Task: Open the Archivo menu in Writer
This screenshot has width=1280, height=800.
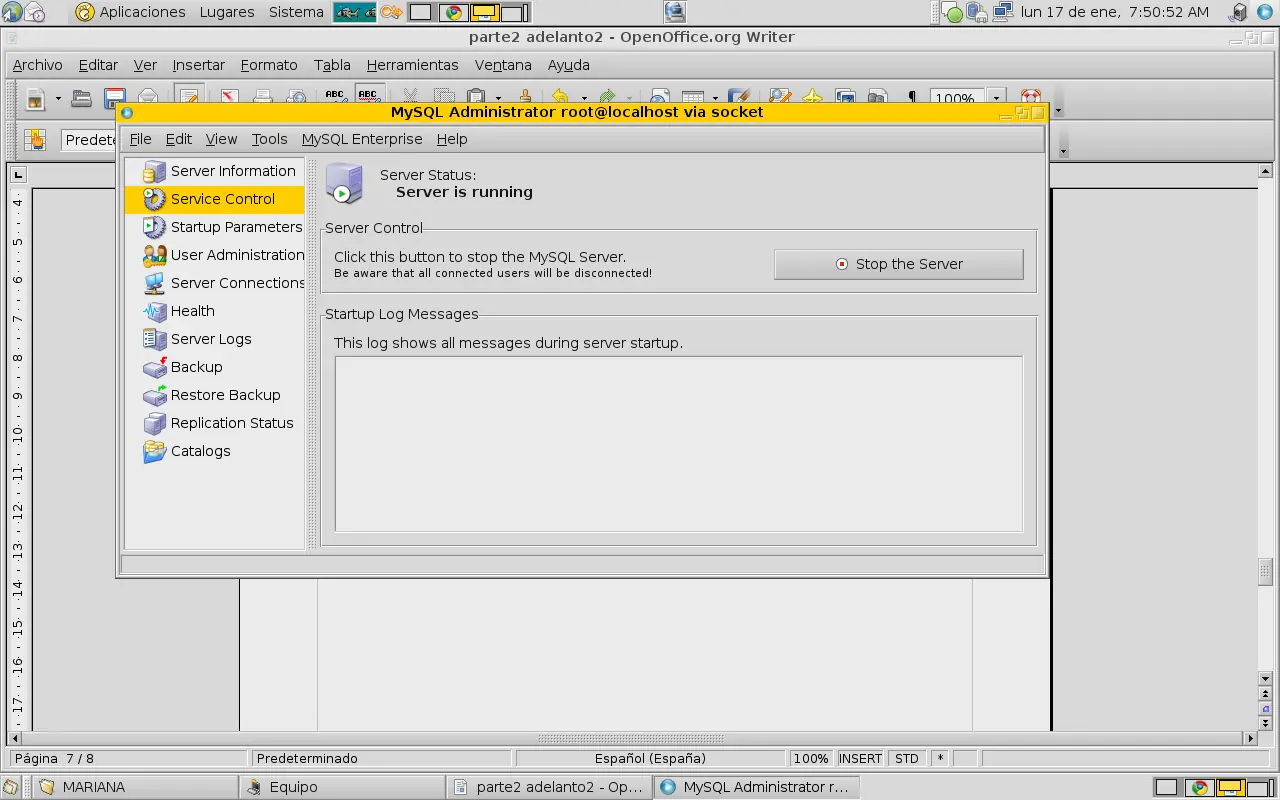Action: click(38, 65)
